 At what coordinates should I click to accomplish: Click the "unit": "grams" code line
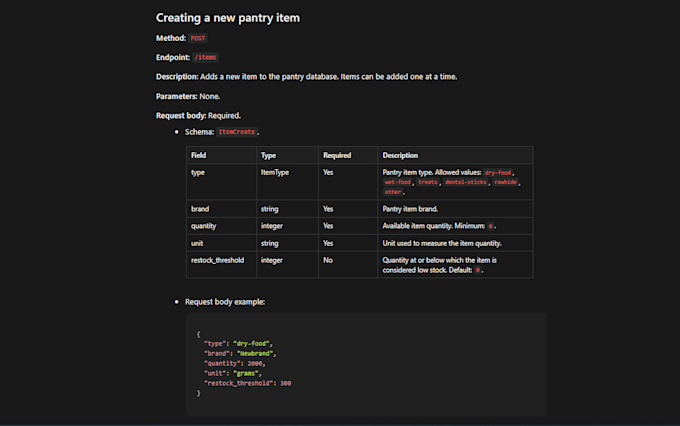pos(232,373)
